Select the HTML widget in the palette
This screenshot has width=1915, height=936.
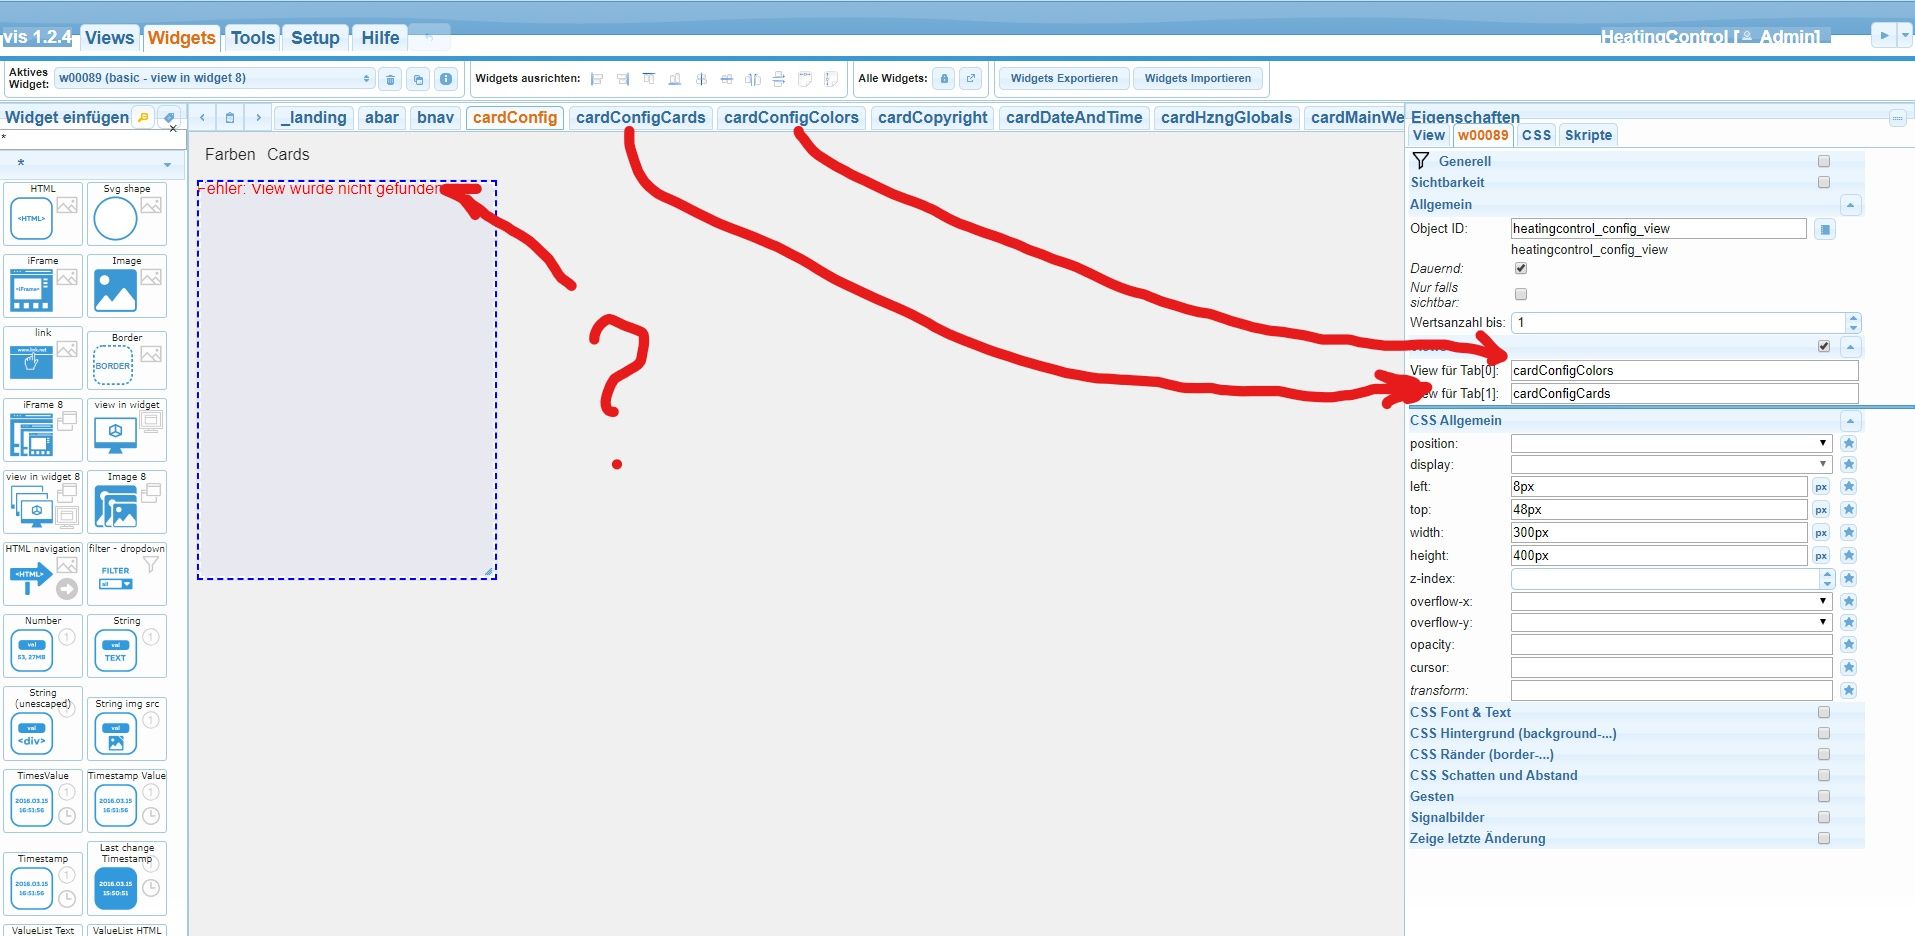tap(43, 213)
